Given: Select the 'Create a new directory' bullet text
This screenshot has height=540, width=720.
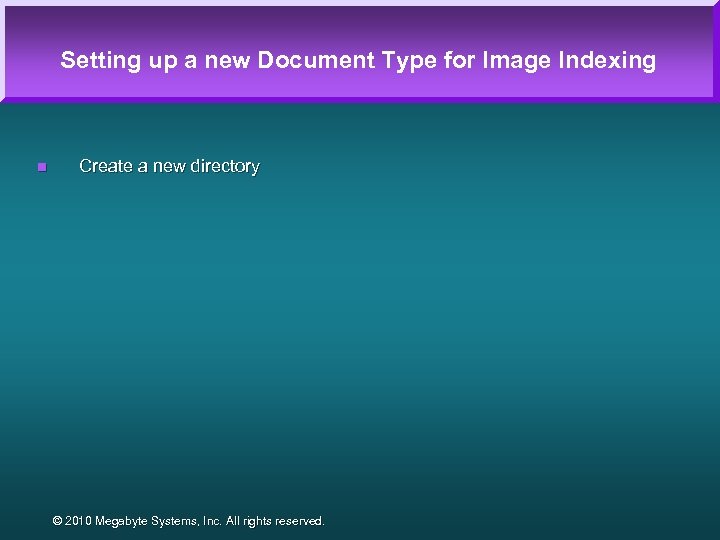Looking at the screenshot, I should click(169, 166).
